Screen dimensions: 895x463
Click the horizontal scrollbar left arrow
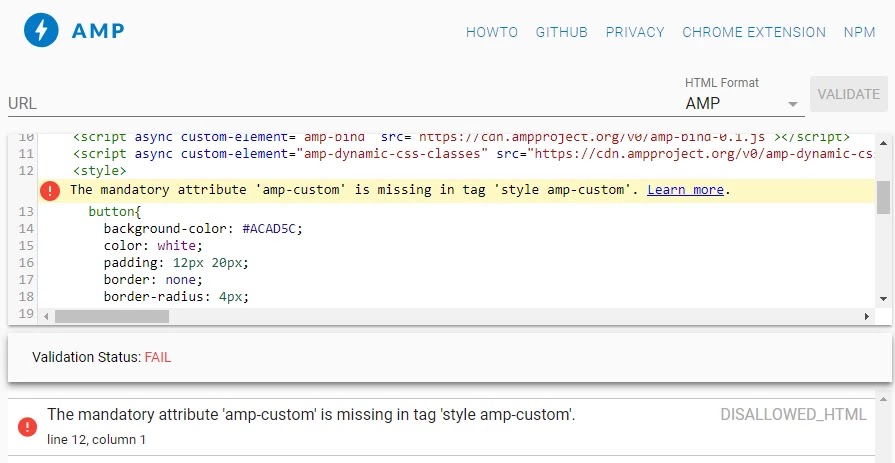pyautogui.click(x=46, y=316)
